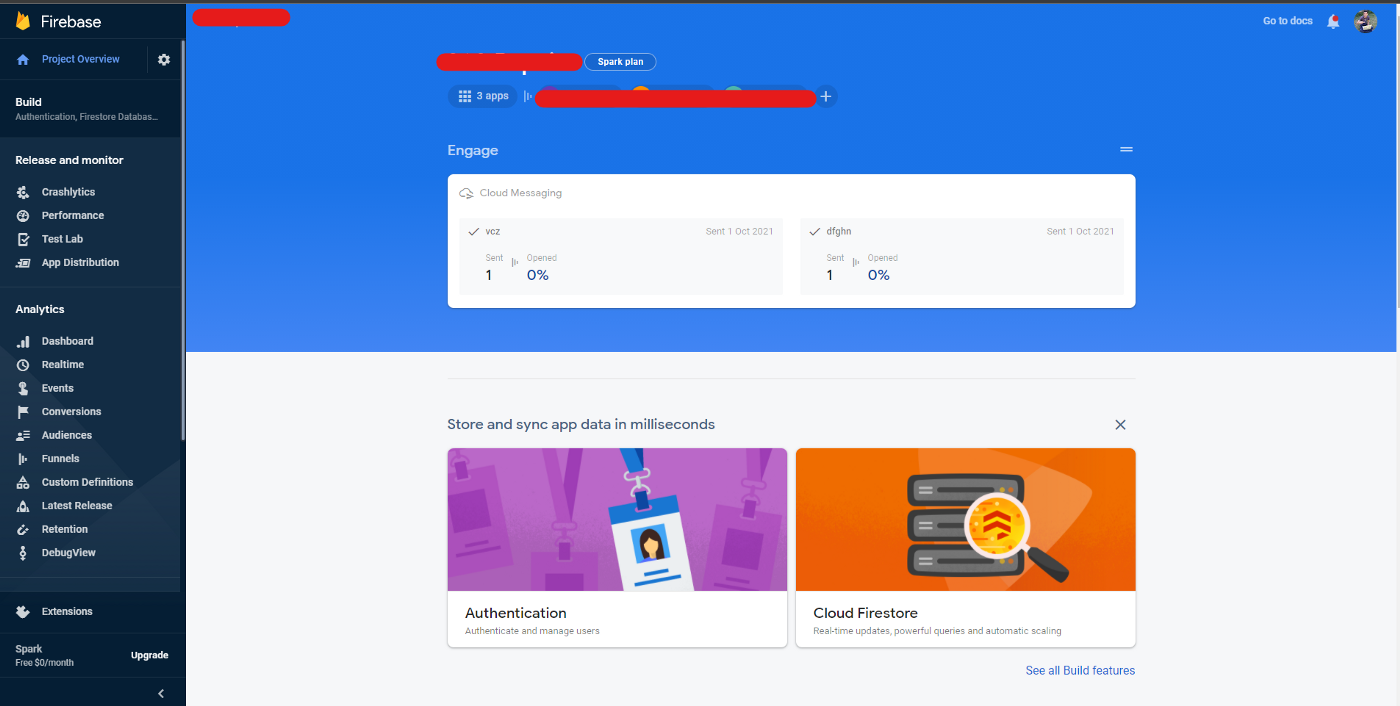Open Realtime analytics menu item

pyautogui.click(x=62, y=365)
